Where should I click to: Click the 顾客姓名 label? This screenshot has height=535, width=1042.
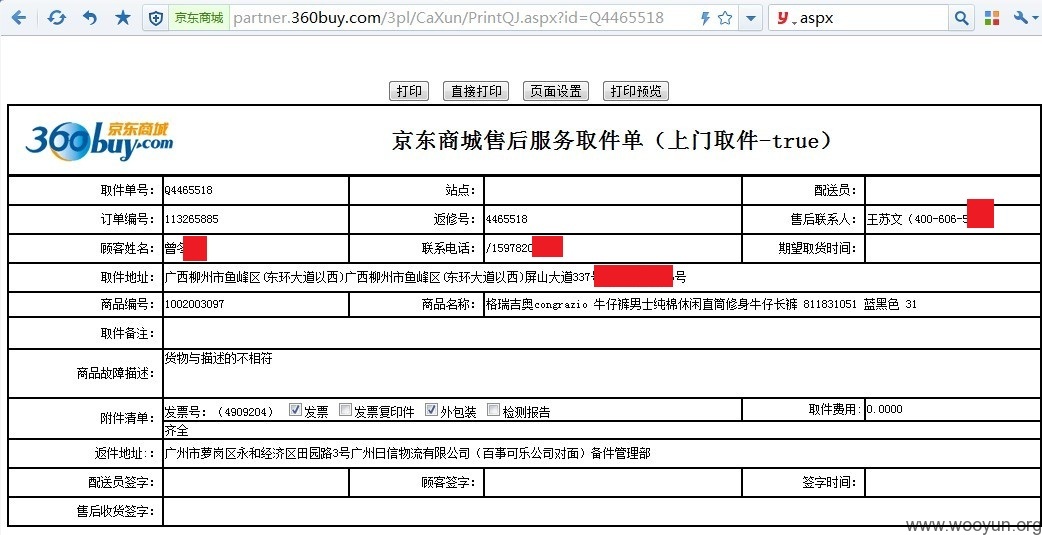(x=128, y=249)
